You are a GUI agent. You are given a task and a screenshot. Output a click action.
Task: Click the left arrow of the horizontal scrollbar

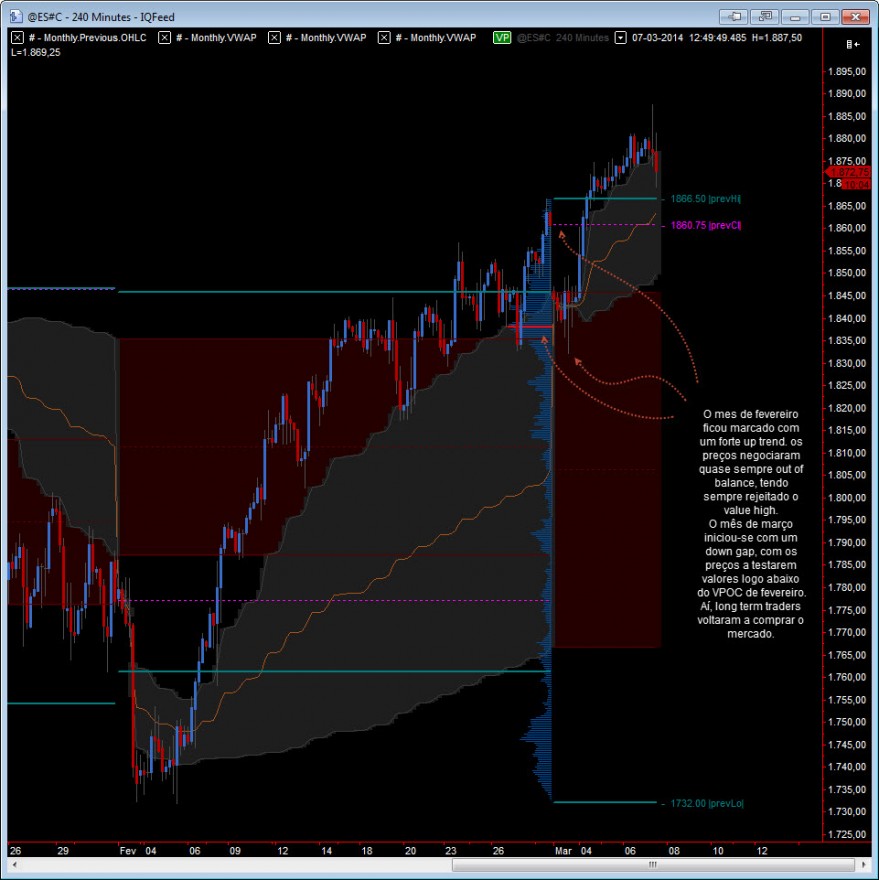click(x=14, y=865)
